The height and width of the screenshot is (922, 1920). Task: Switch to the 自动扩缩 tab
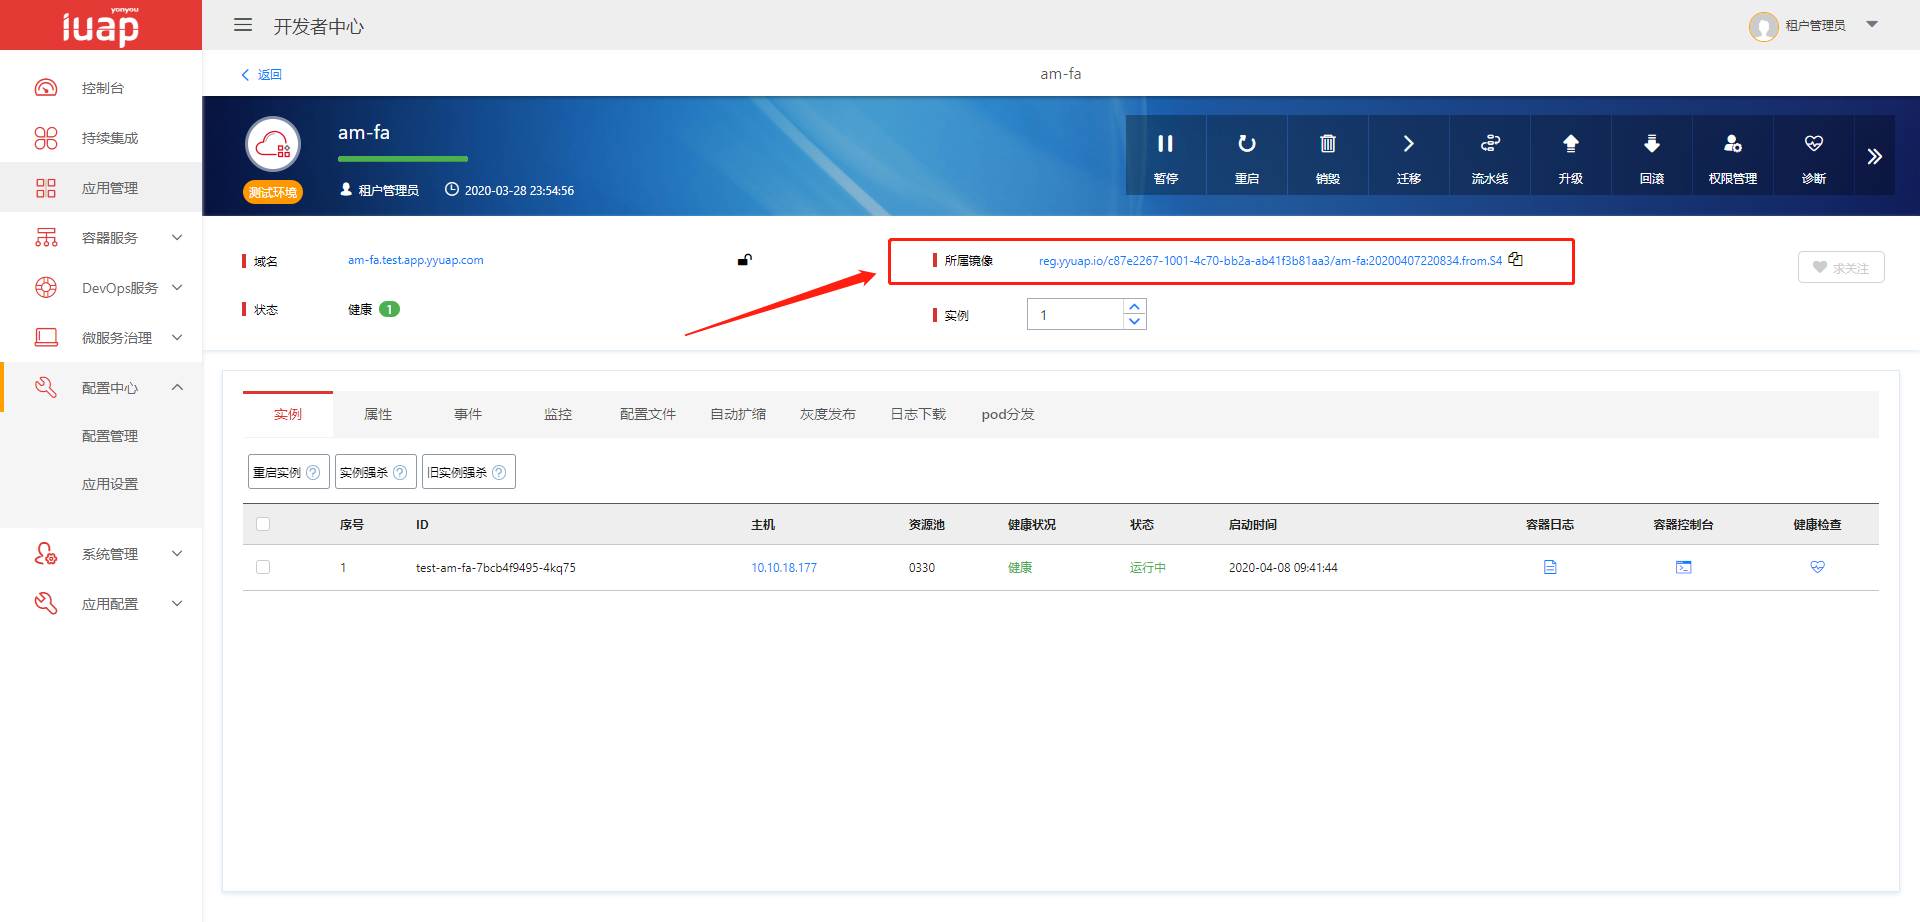point(738,414)
